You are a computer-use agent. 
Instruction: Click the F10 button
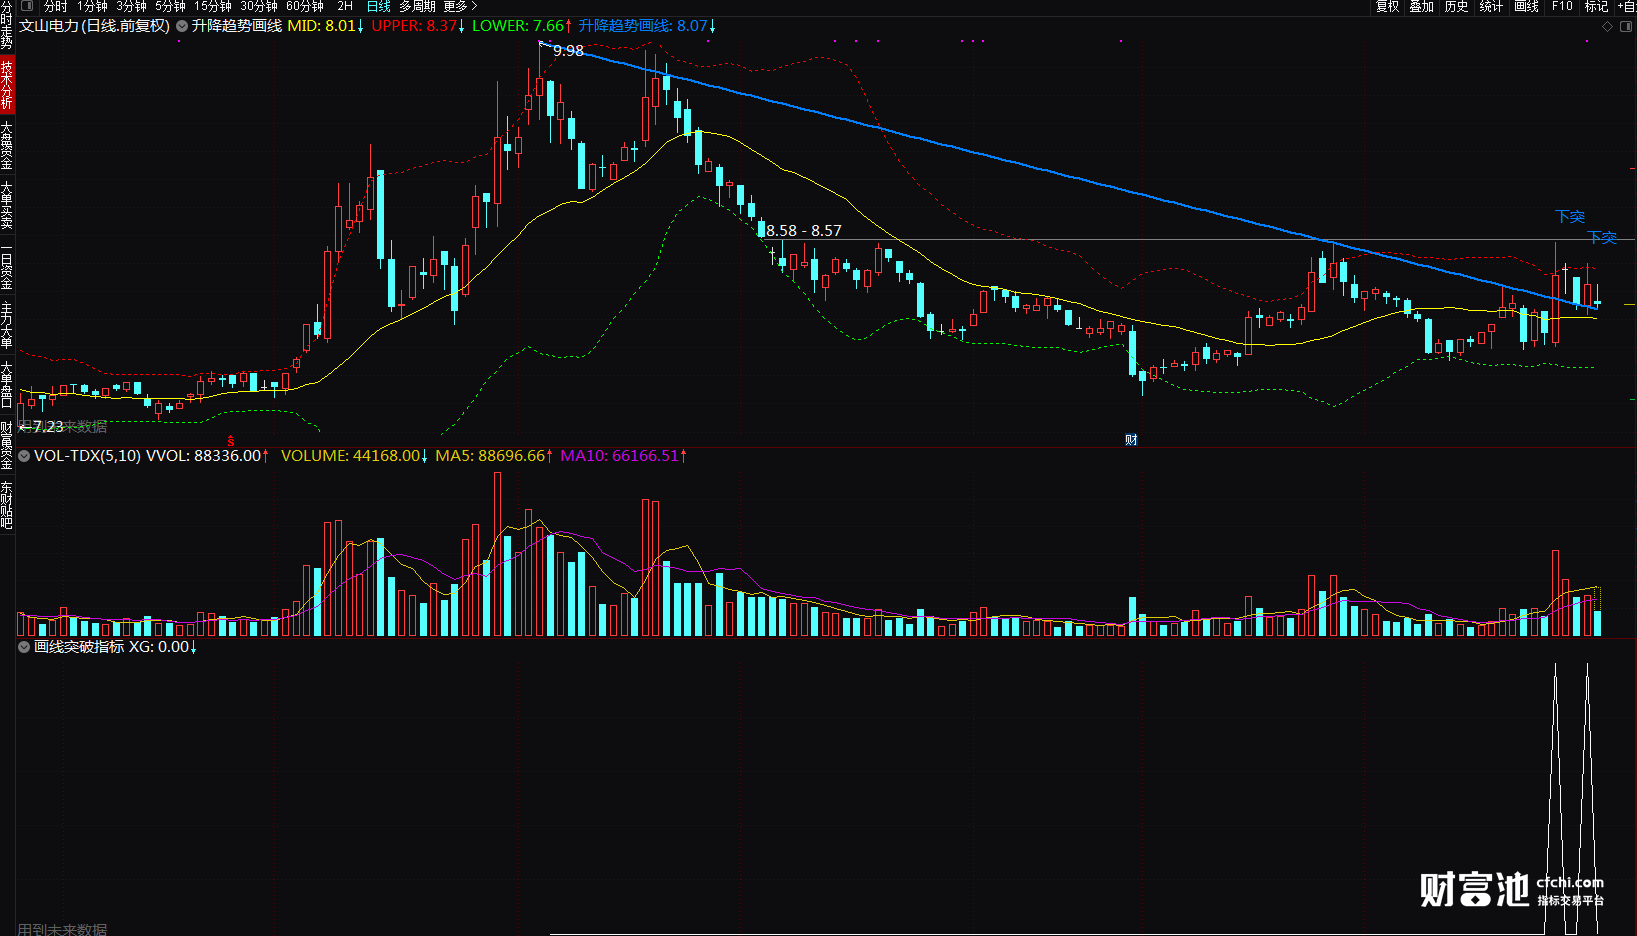click(x=1562, y=6)
